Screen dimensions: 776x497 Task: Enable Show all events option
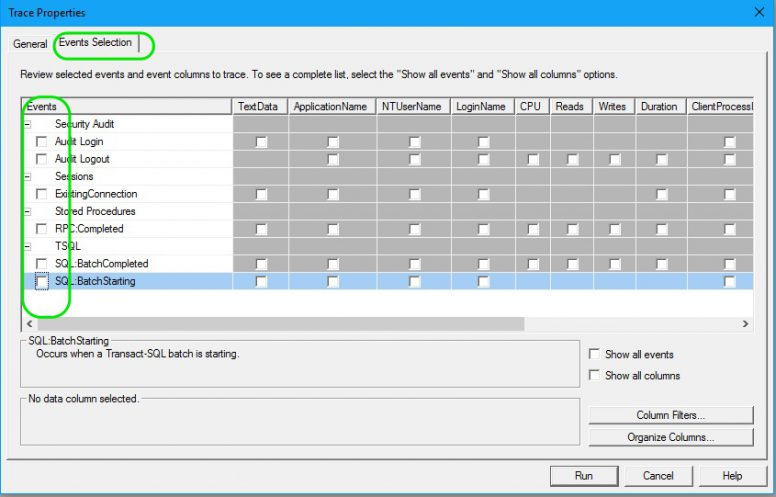pos(594,354)
